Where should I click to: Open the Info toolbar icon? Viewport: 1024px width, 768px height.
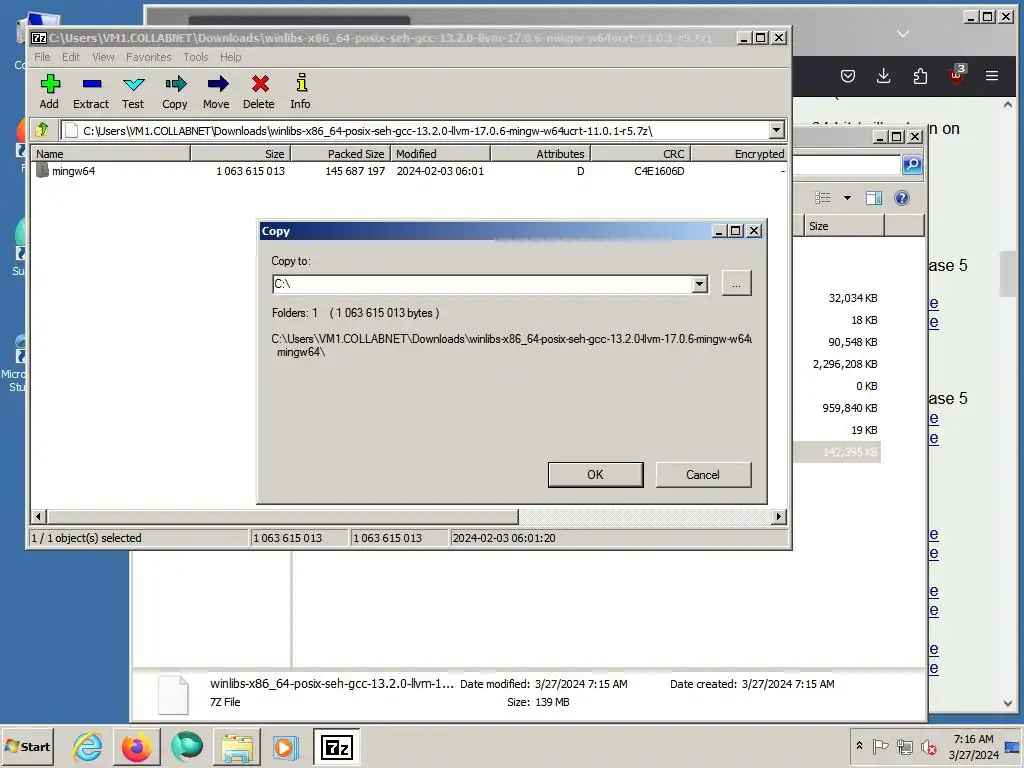click(300, 91)
